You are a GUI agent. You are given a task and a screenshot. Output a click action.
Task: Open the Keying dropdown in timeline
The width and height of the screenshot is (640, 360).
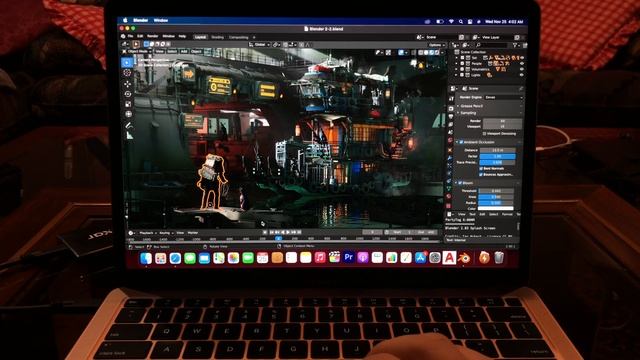click(x=166, y=233)
